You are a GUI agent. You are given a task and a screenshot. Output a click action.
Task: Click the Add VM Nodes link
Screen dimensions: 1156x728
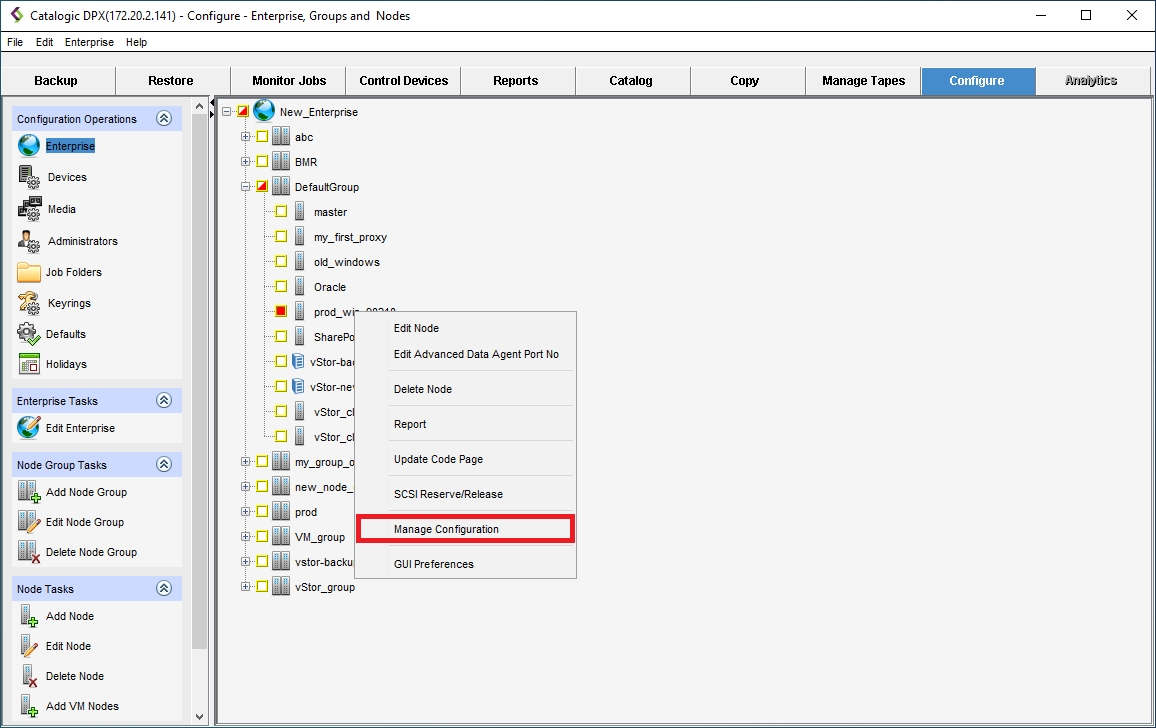click(x=82, y=706)
